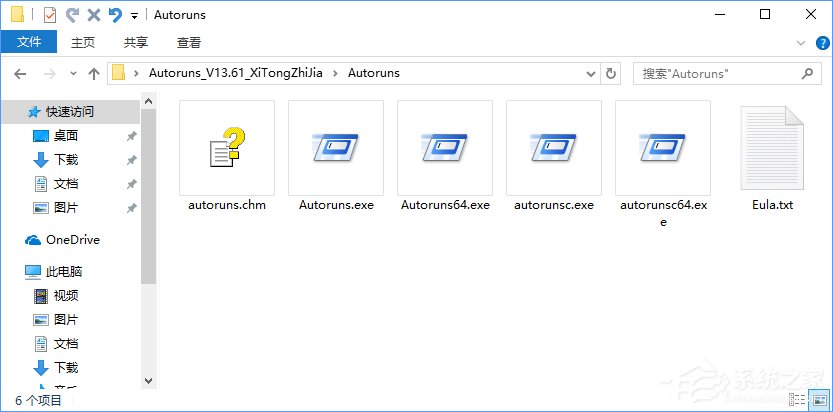Click the navigation pane scrollbar thumb

pos(149,196)
